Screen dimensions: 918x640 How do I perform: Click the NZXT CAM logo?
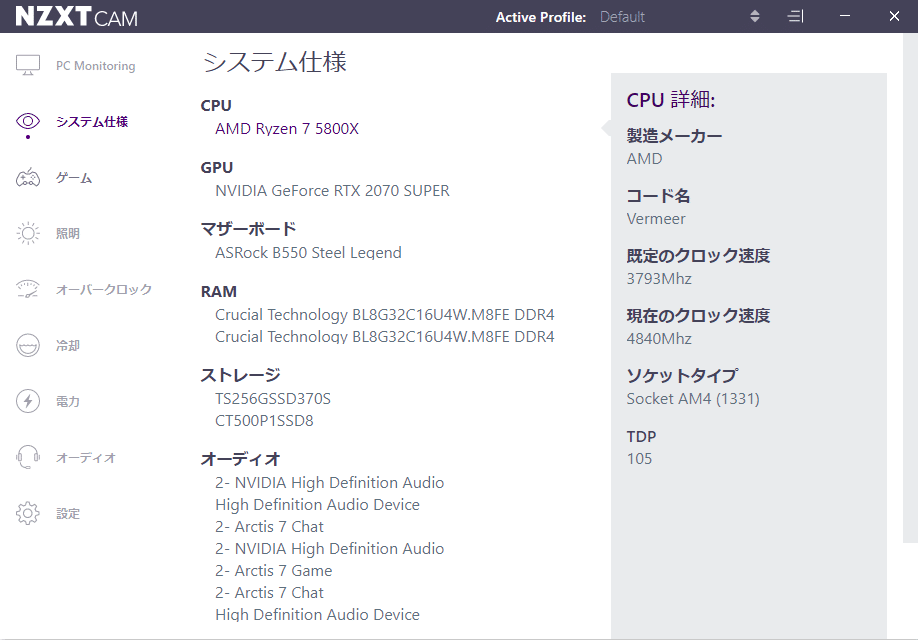coord(77,16)
